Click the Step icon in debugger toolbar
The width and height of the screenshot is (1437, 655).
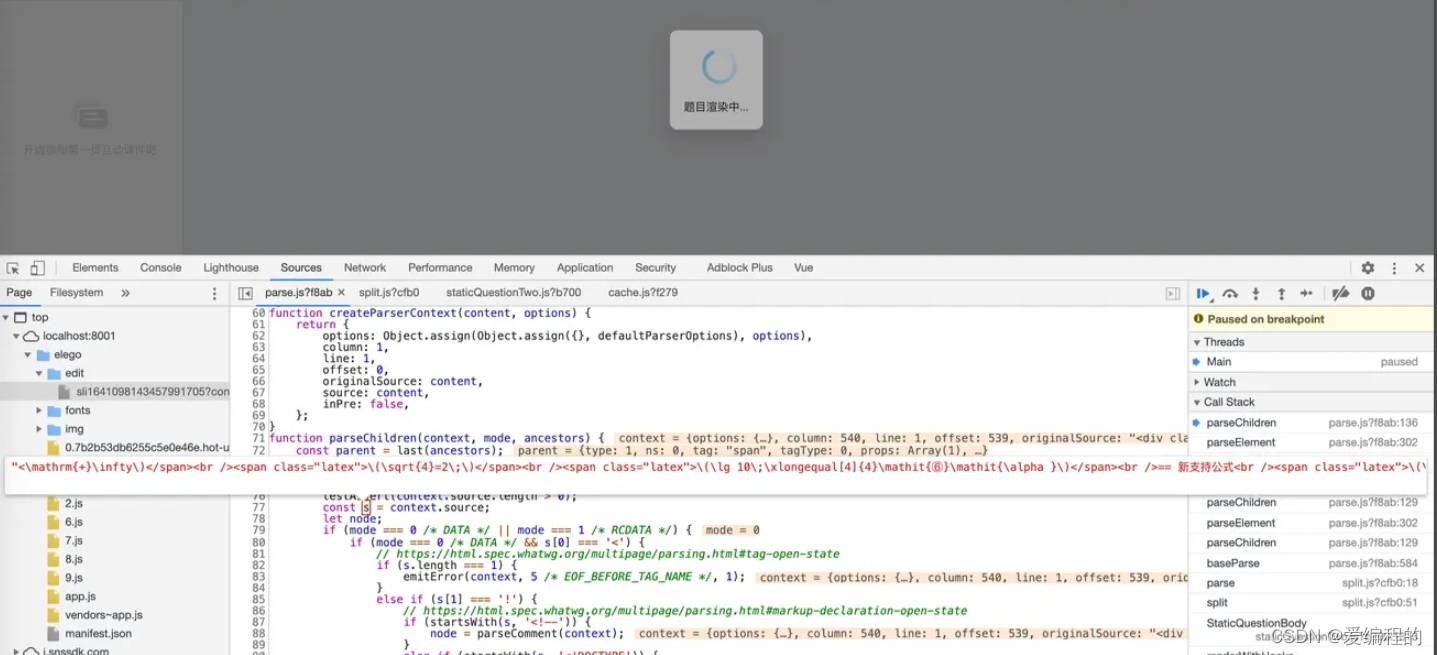pos(1306,293)
